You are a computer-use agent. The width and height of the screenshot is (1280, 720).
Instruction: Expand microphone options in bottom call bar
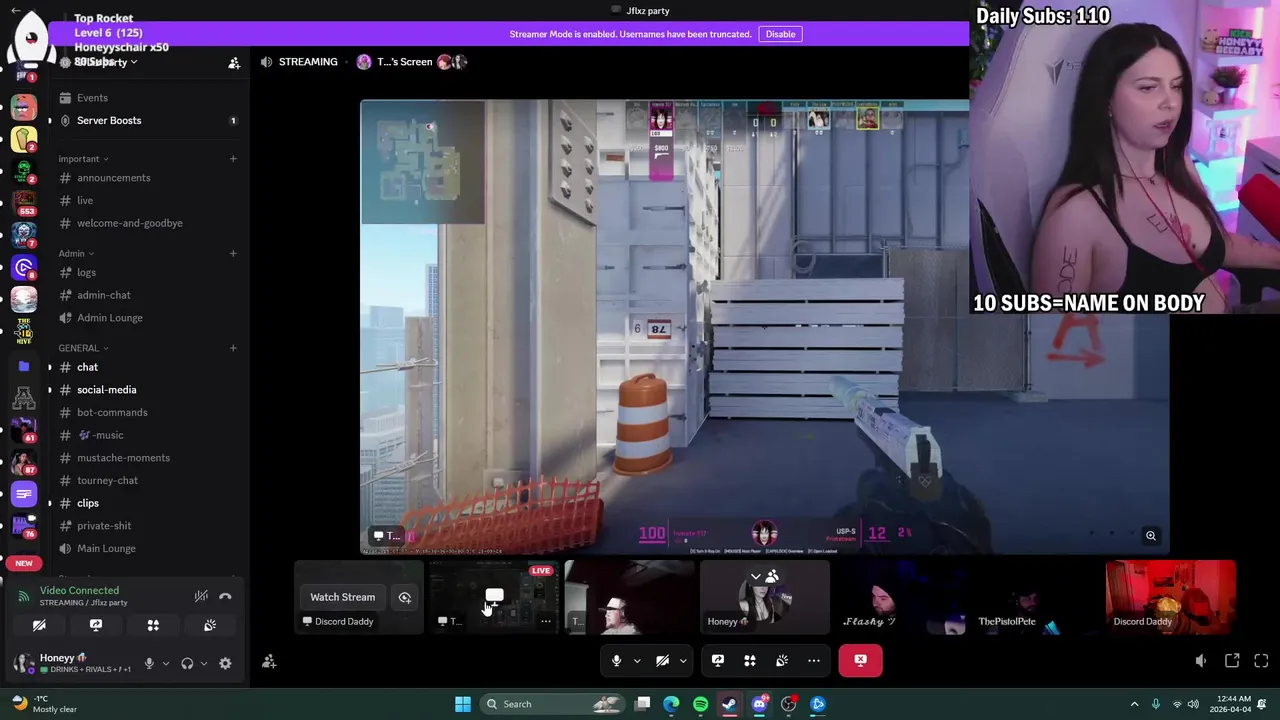point(636,660)
